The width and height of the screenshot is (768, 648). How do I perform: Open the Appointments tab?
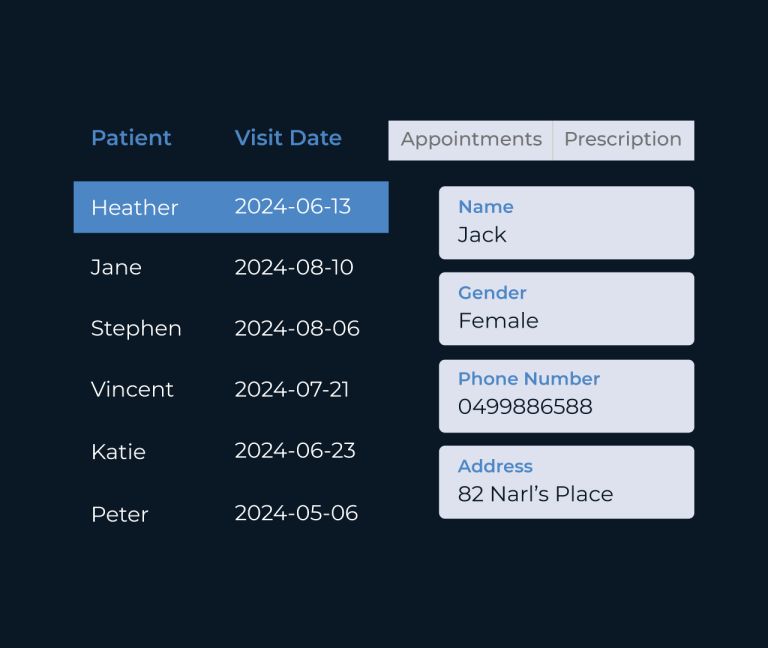tap(471, 140)
